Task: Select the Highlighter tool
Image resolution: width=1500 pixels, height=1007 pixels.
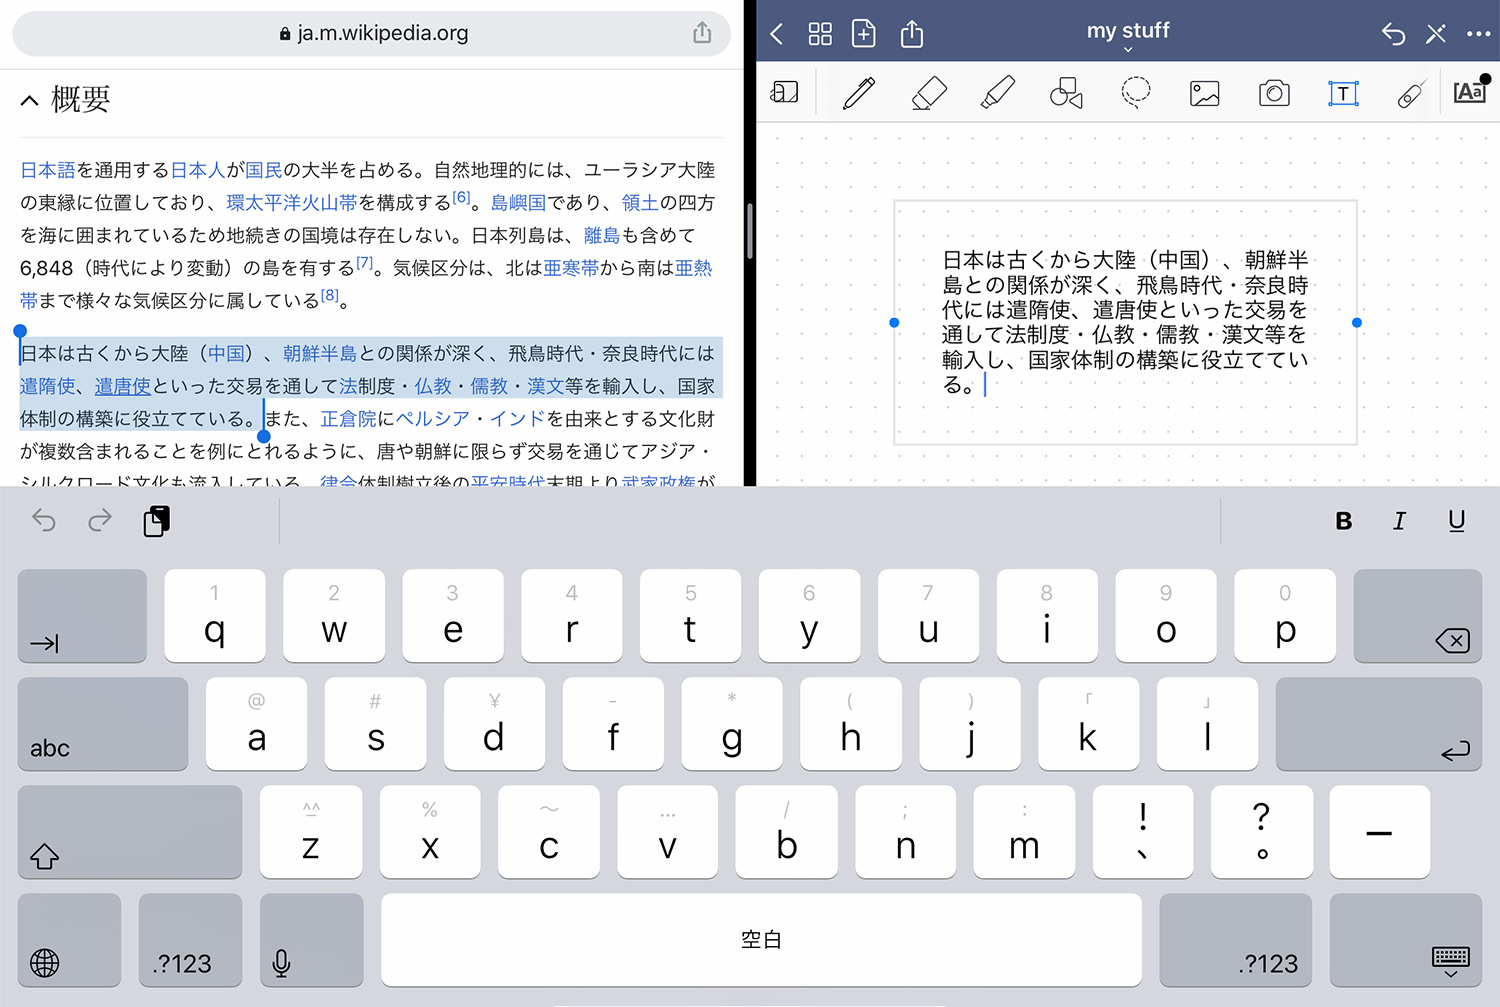Action: point(997,93)
